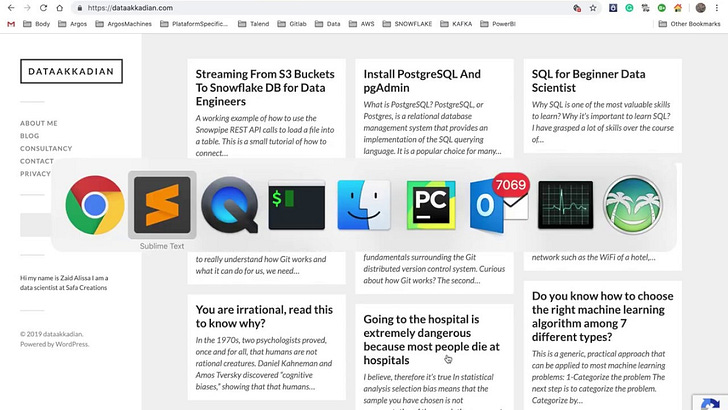Open the KAFKA bookmarks folder
The height and width of the screenshot is (410, 728).
pos(456,24)
